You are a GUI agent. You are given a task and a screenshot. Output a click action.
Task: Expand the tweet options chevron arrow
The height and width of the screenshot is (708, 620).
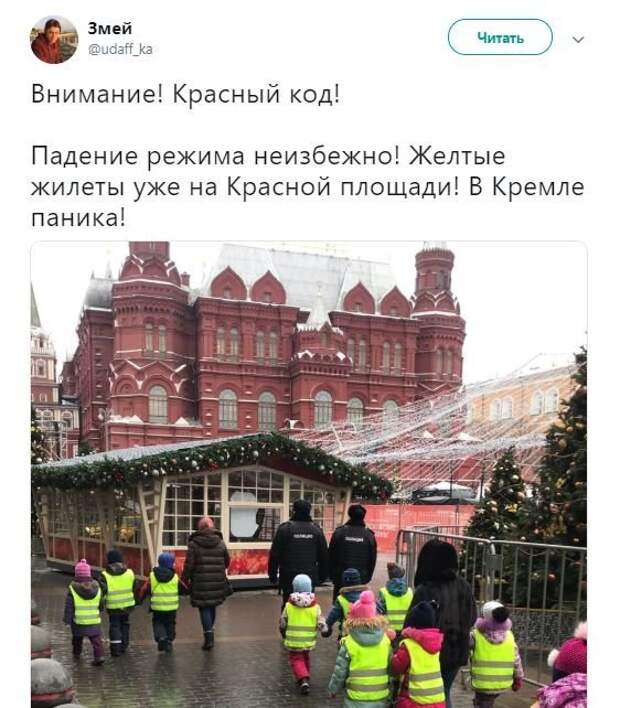(x=578, y=39)
